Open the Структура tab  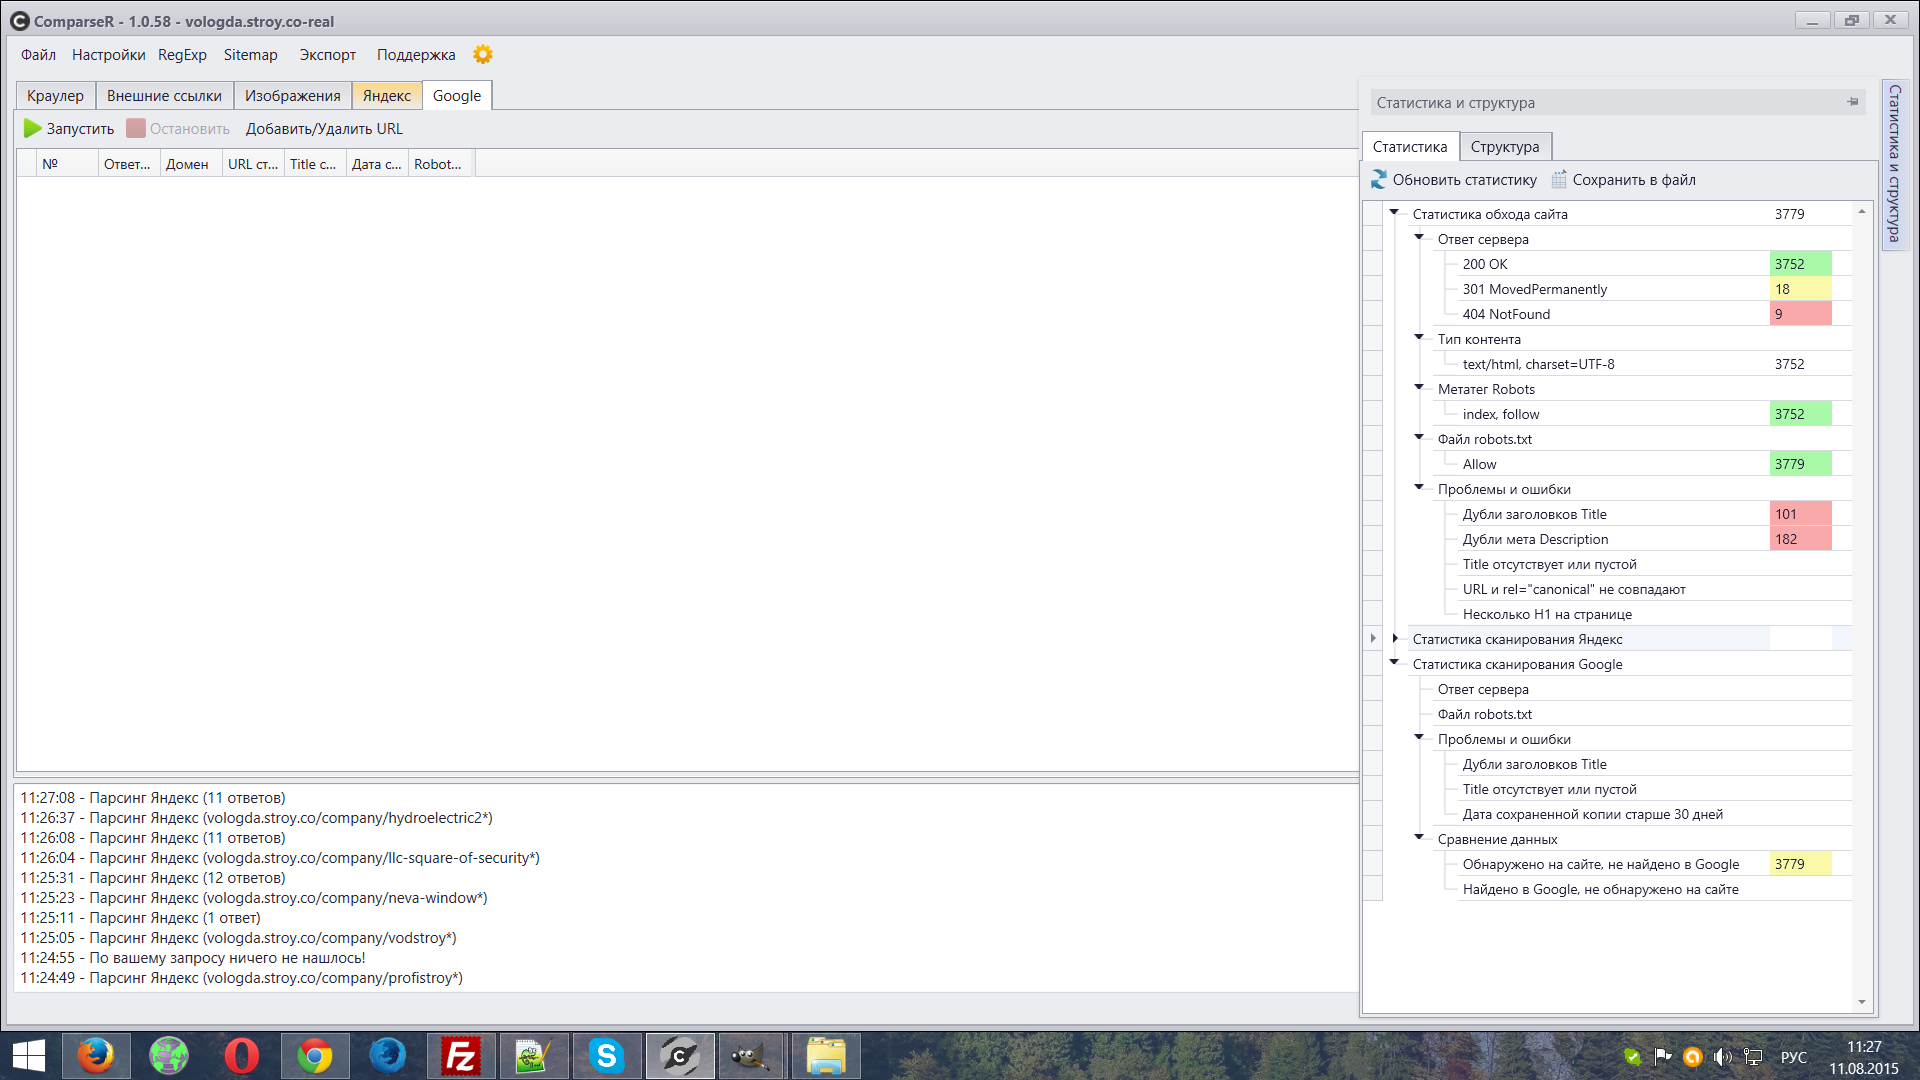pyautogui.click(x=1504, y=147)
